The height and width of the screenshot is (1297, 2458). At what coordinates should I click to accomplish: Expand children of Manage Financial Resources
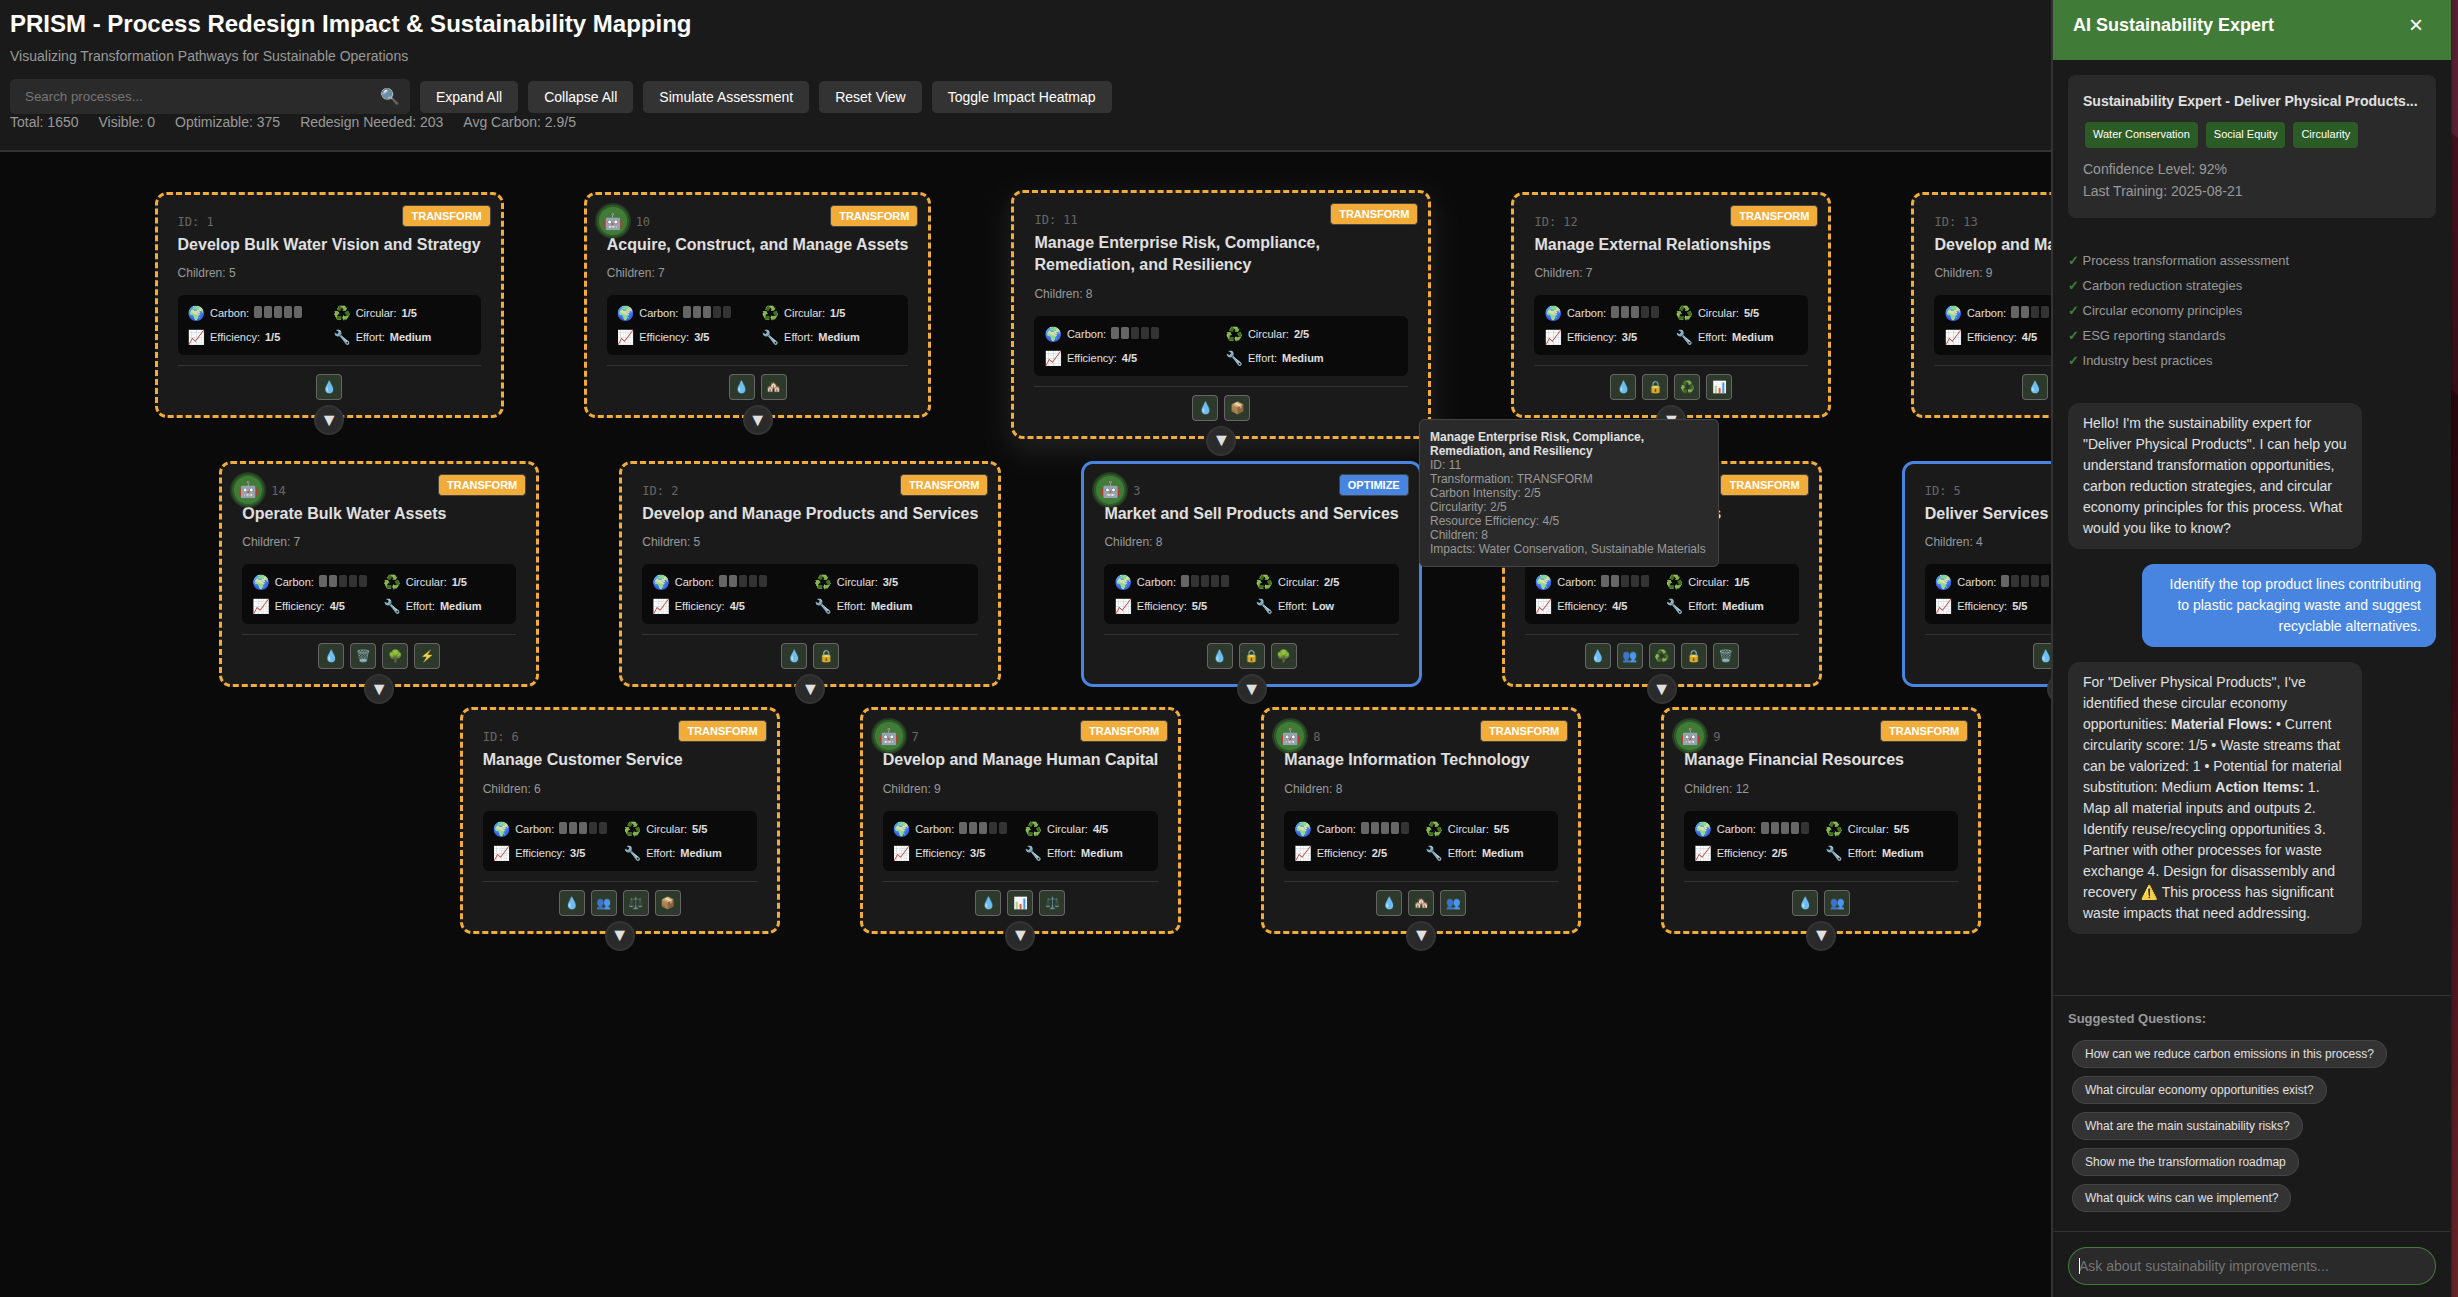click(1820, 937)
